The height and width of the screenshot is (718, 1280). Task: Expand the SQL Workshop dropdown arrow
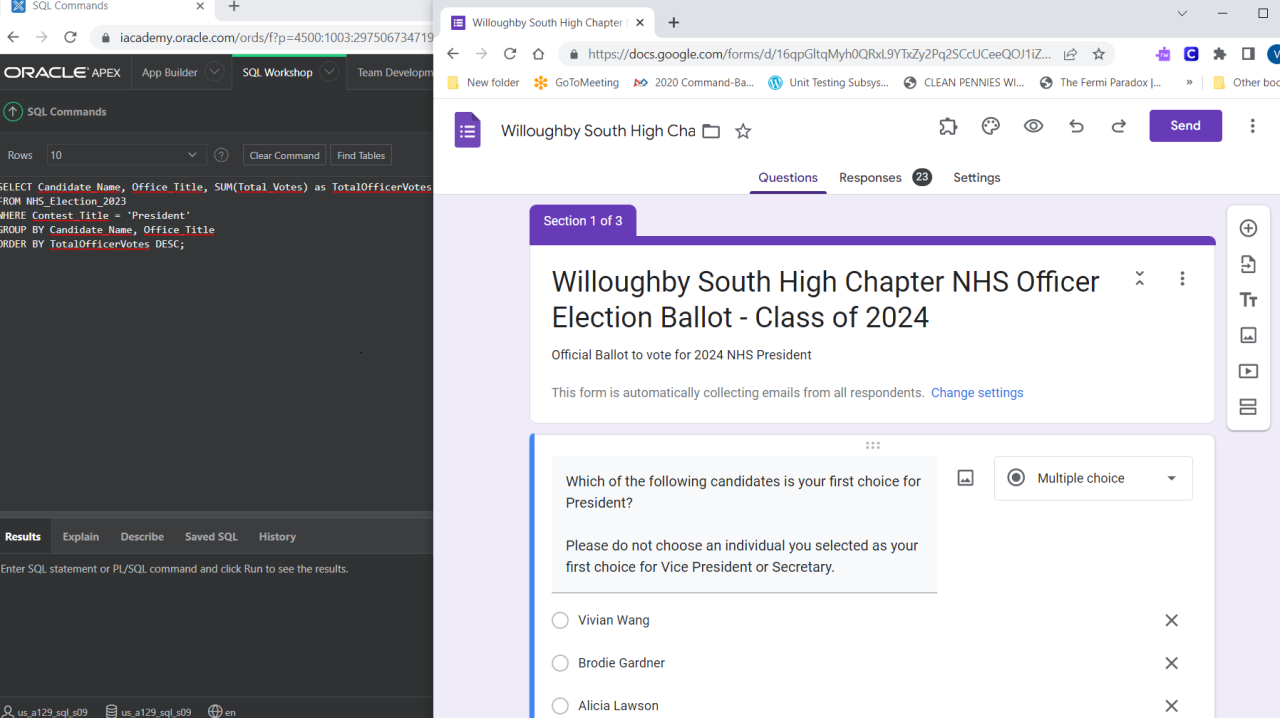(329, 72)
